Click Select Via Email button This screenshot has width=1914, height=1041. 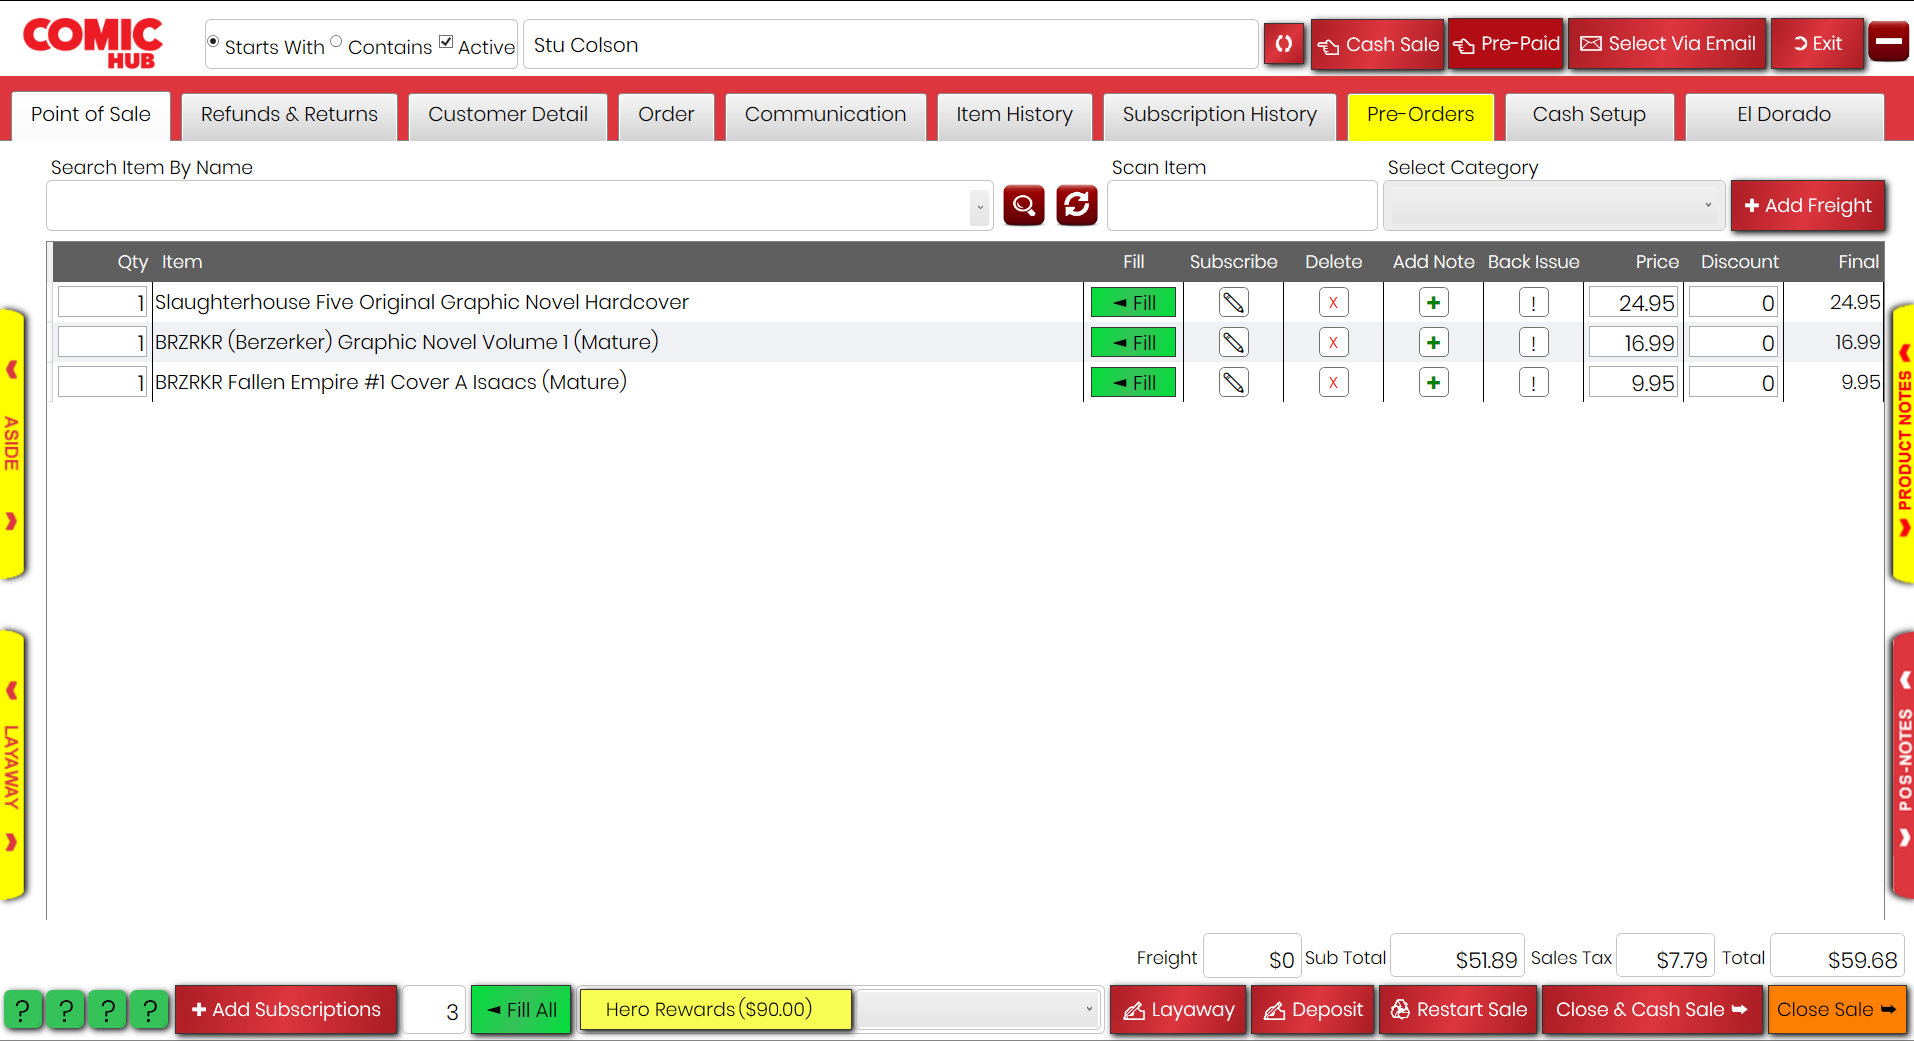pos(1667,44)
